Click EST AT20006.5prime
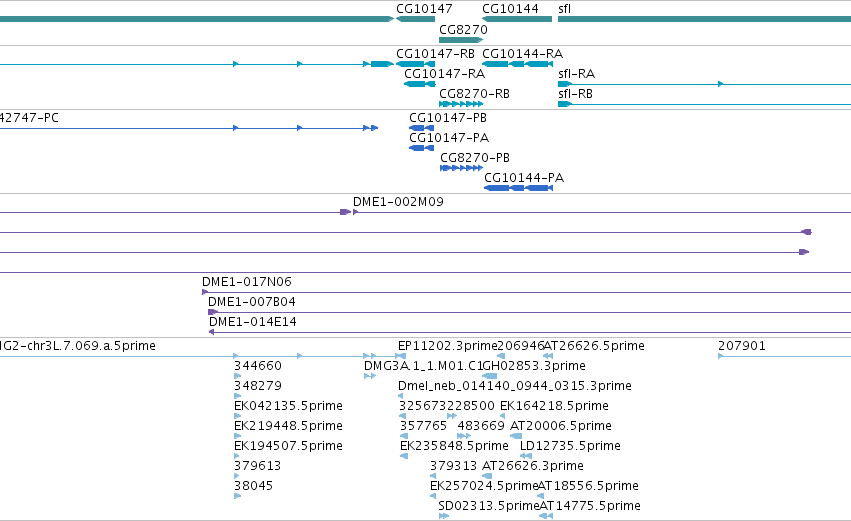This screenshot has width=851, height=521. coord(561,426)
